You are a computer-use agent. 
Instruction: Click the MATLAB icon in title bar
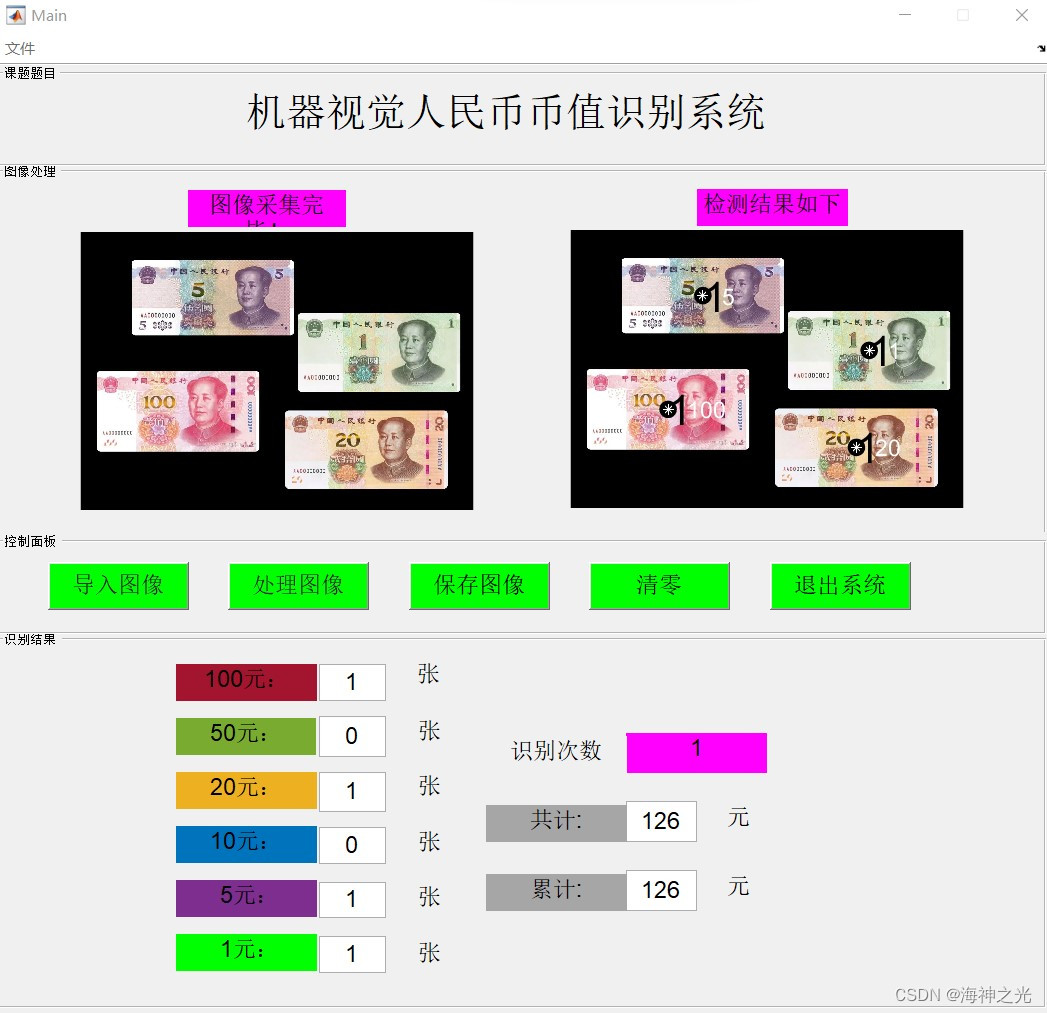pos(15,15)
